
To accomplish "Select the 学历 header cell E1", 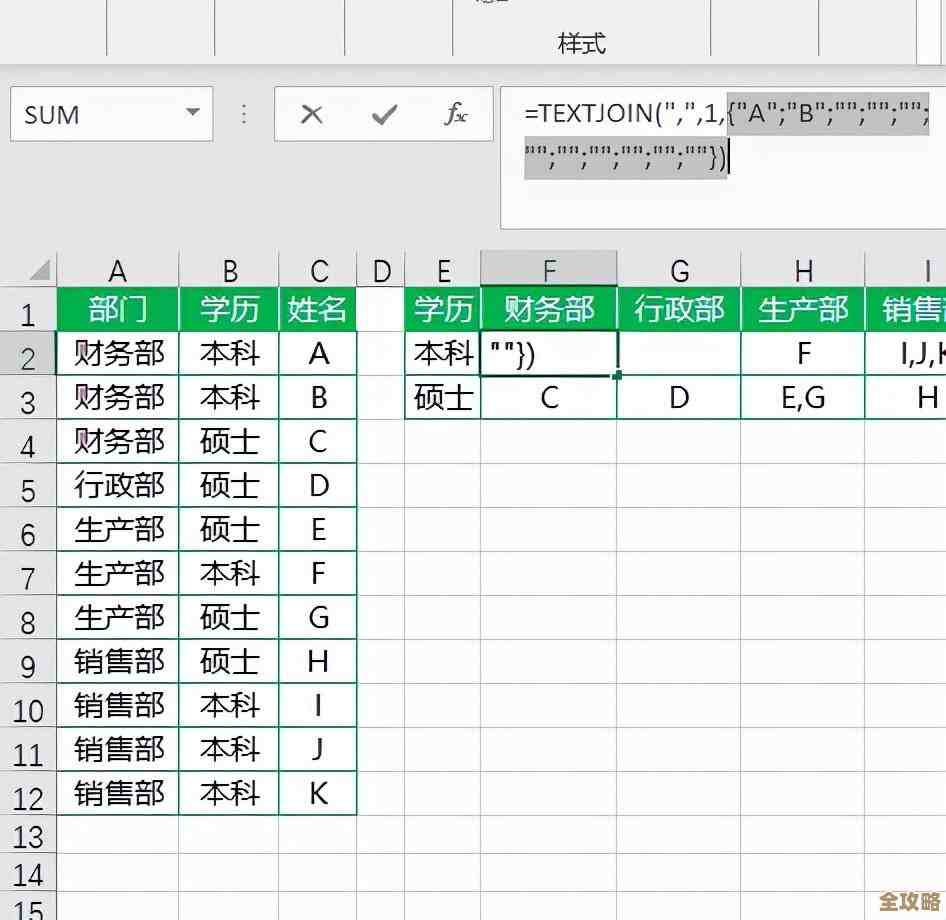I will pos(441,309).
